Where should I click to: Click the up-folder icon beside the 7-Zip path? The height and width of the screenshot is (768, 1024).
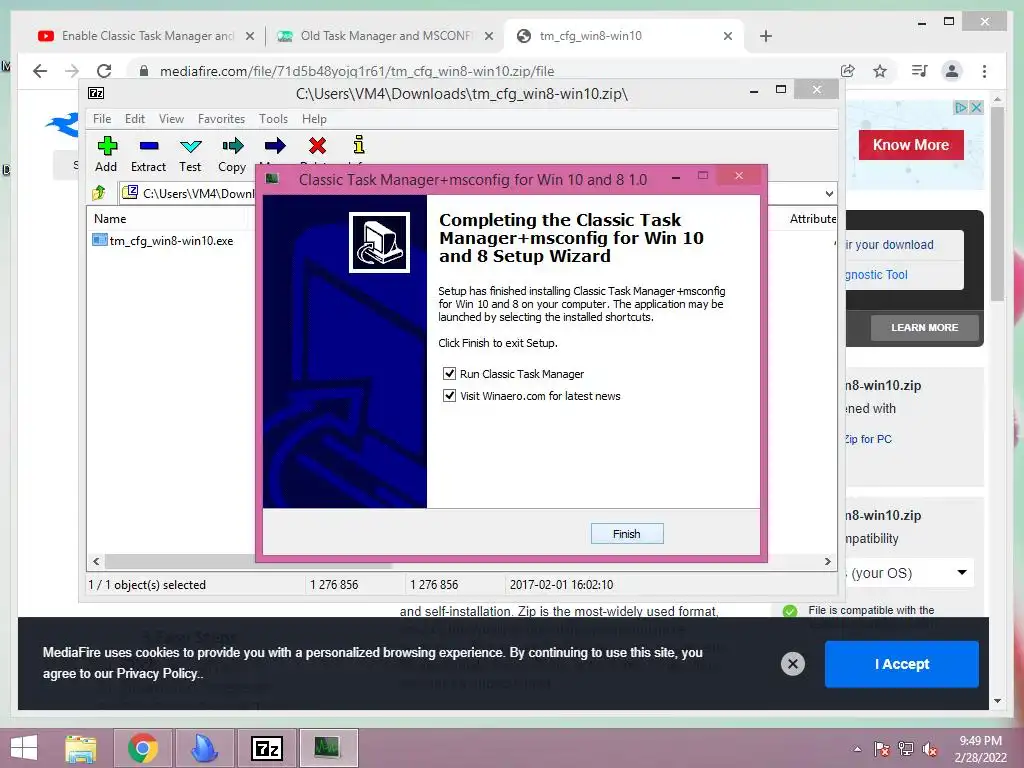pyautogui.click(x=99, y=193)
